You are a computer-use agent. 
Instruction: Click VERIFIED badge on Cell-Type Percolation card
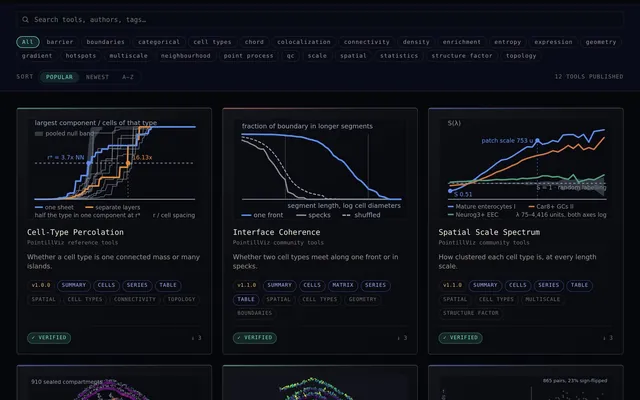pyautogui.click(x=49, y=338)
